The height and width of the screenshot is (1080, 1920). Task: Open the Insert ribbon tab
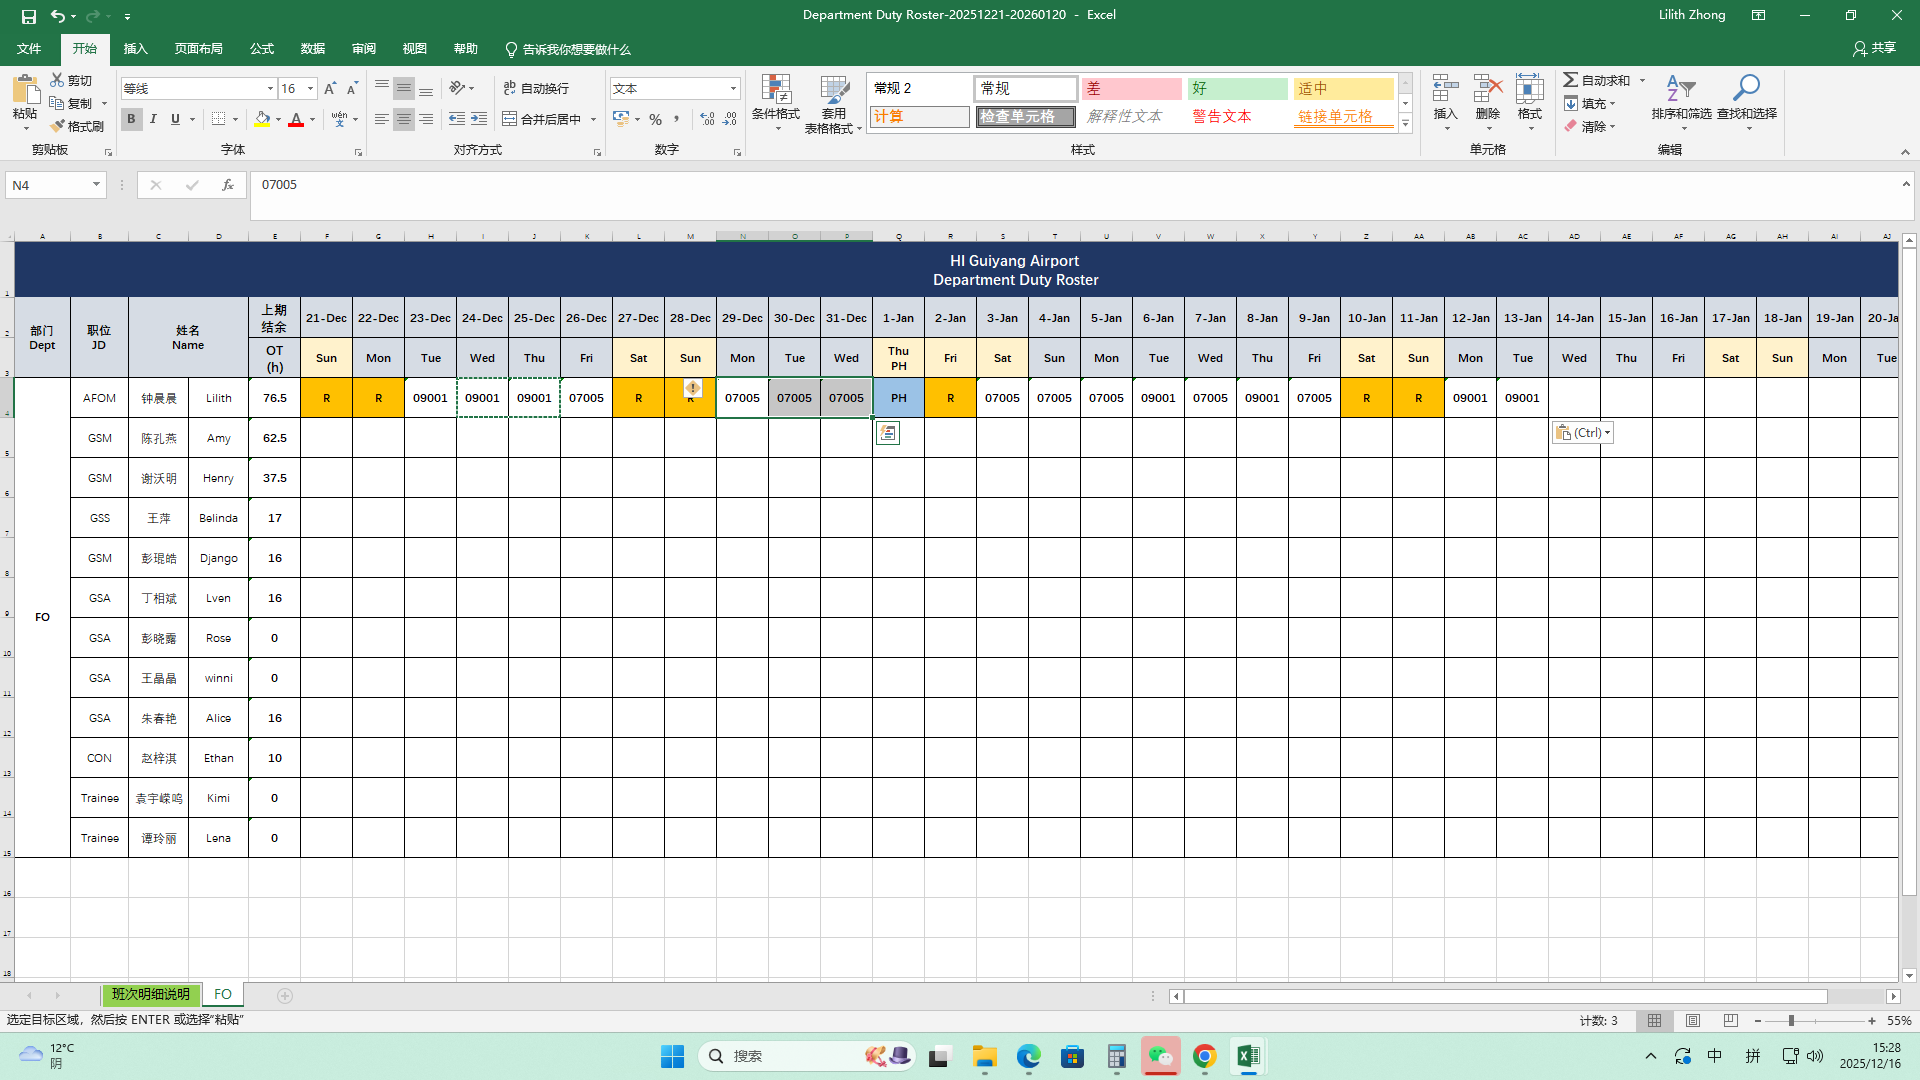135,49
